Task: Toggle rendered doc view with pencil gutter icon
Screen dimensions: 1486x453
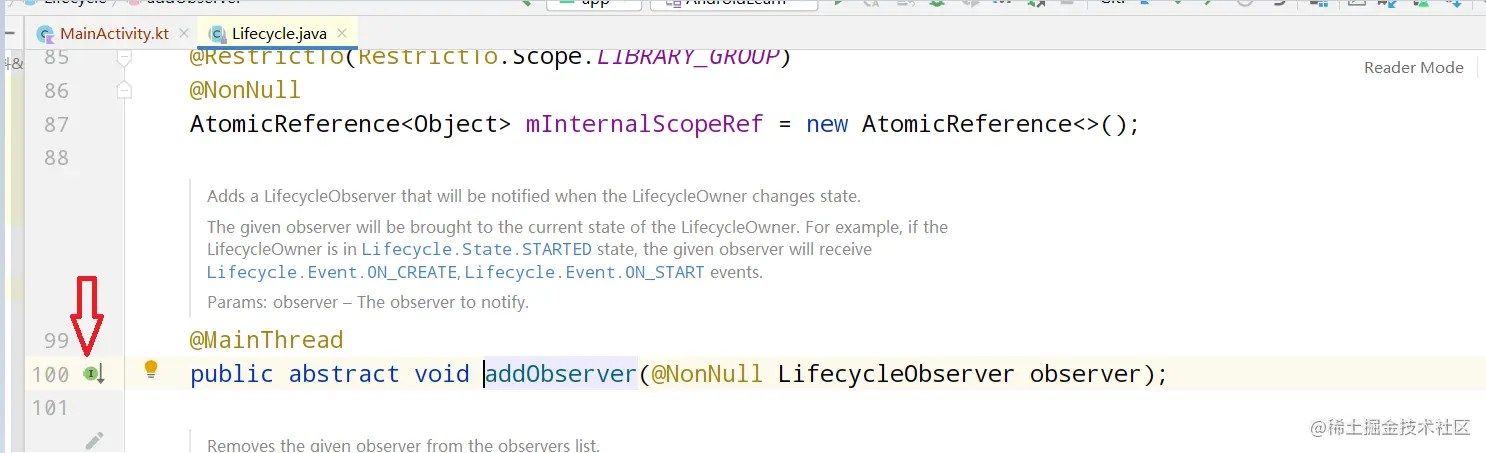Action: point(94,440)
